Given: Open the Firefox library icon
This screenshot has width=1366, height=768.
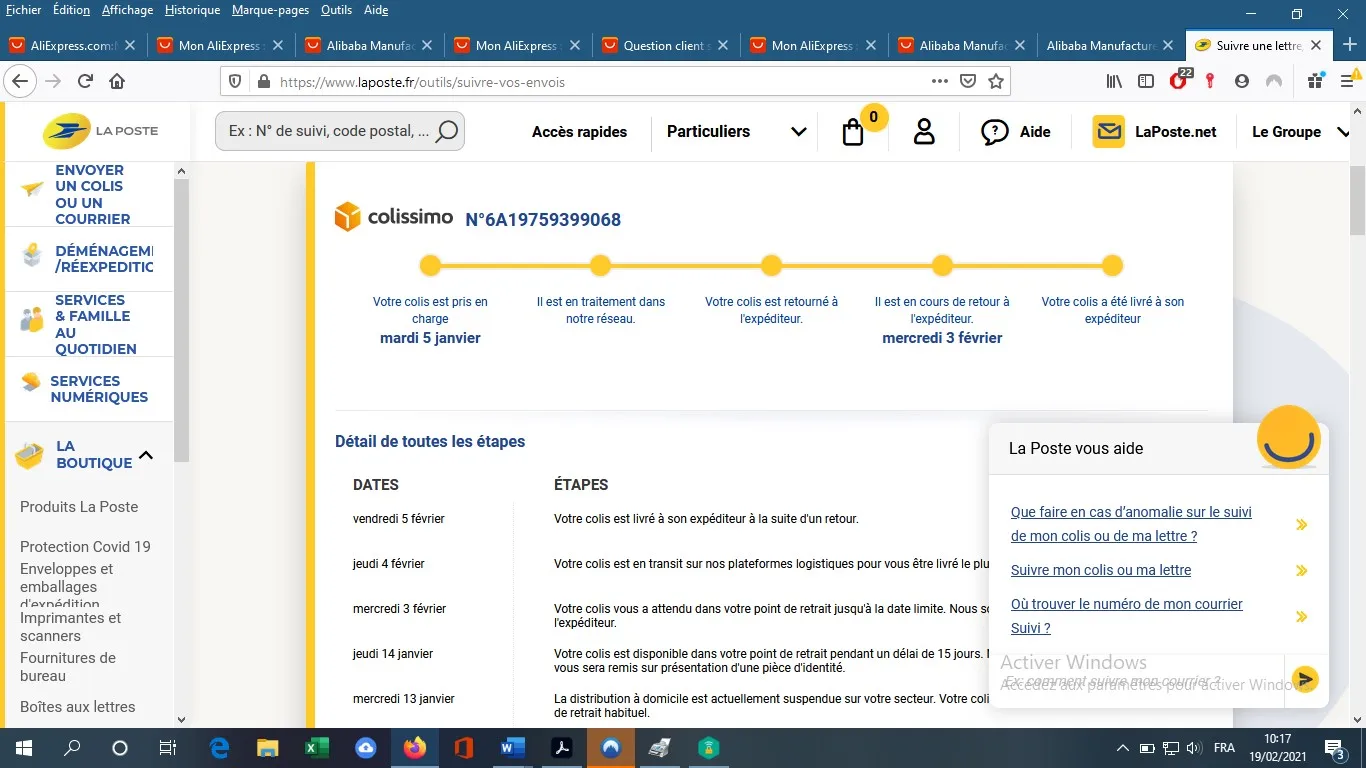Looking at the screenshot, I should pos(1114,81).
